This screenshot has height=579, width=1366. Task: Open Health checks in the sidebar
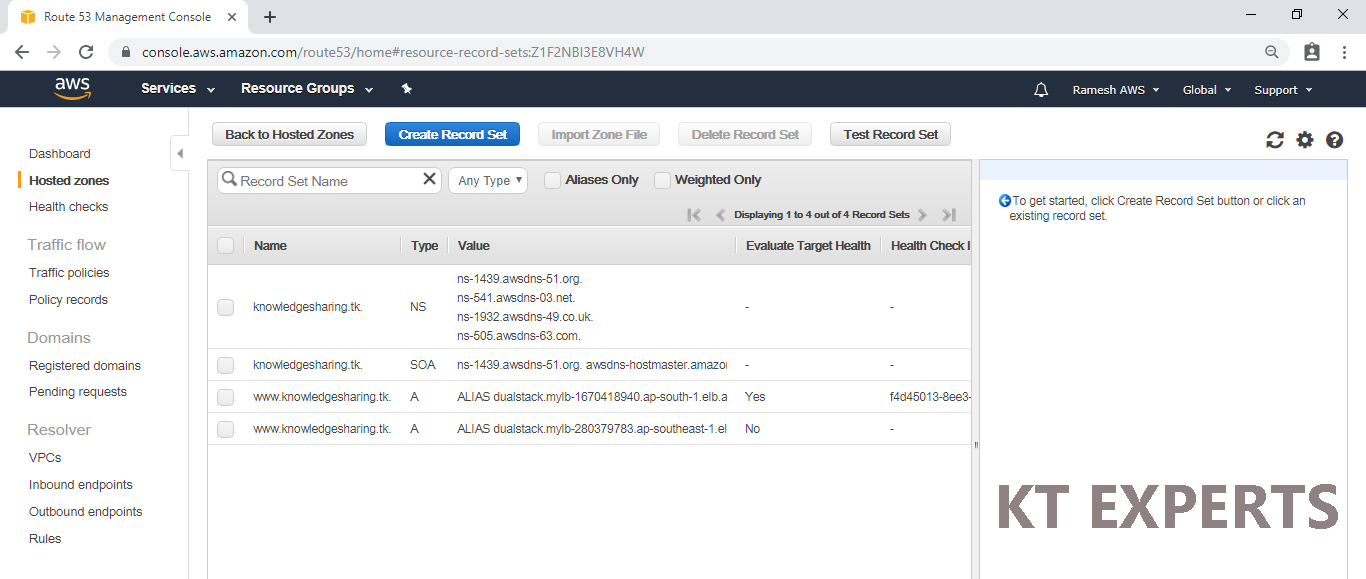(x=69, y=207)
